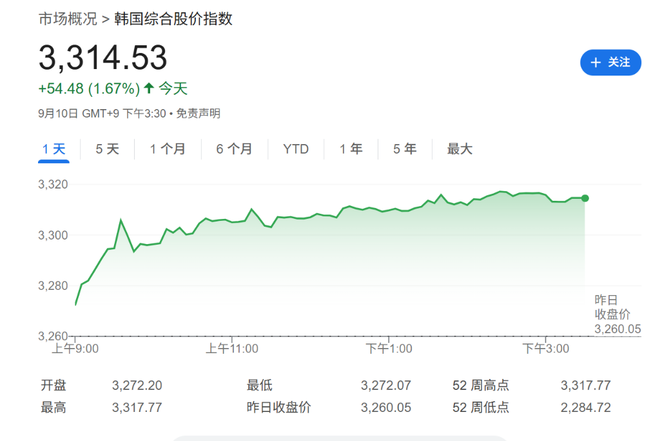Click the 52 周低点 value 2,284.72
Image resolution: width=660 pixels, height=441 pixels.
click(x=586, y=407)
